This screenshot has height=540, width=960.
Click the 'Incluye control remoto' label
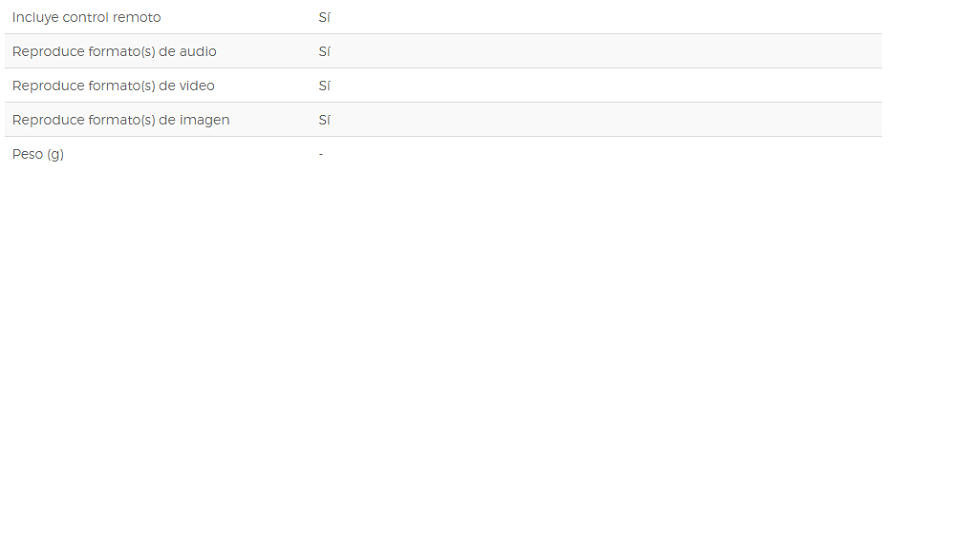coord(86,17)
